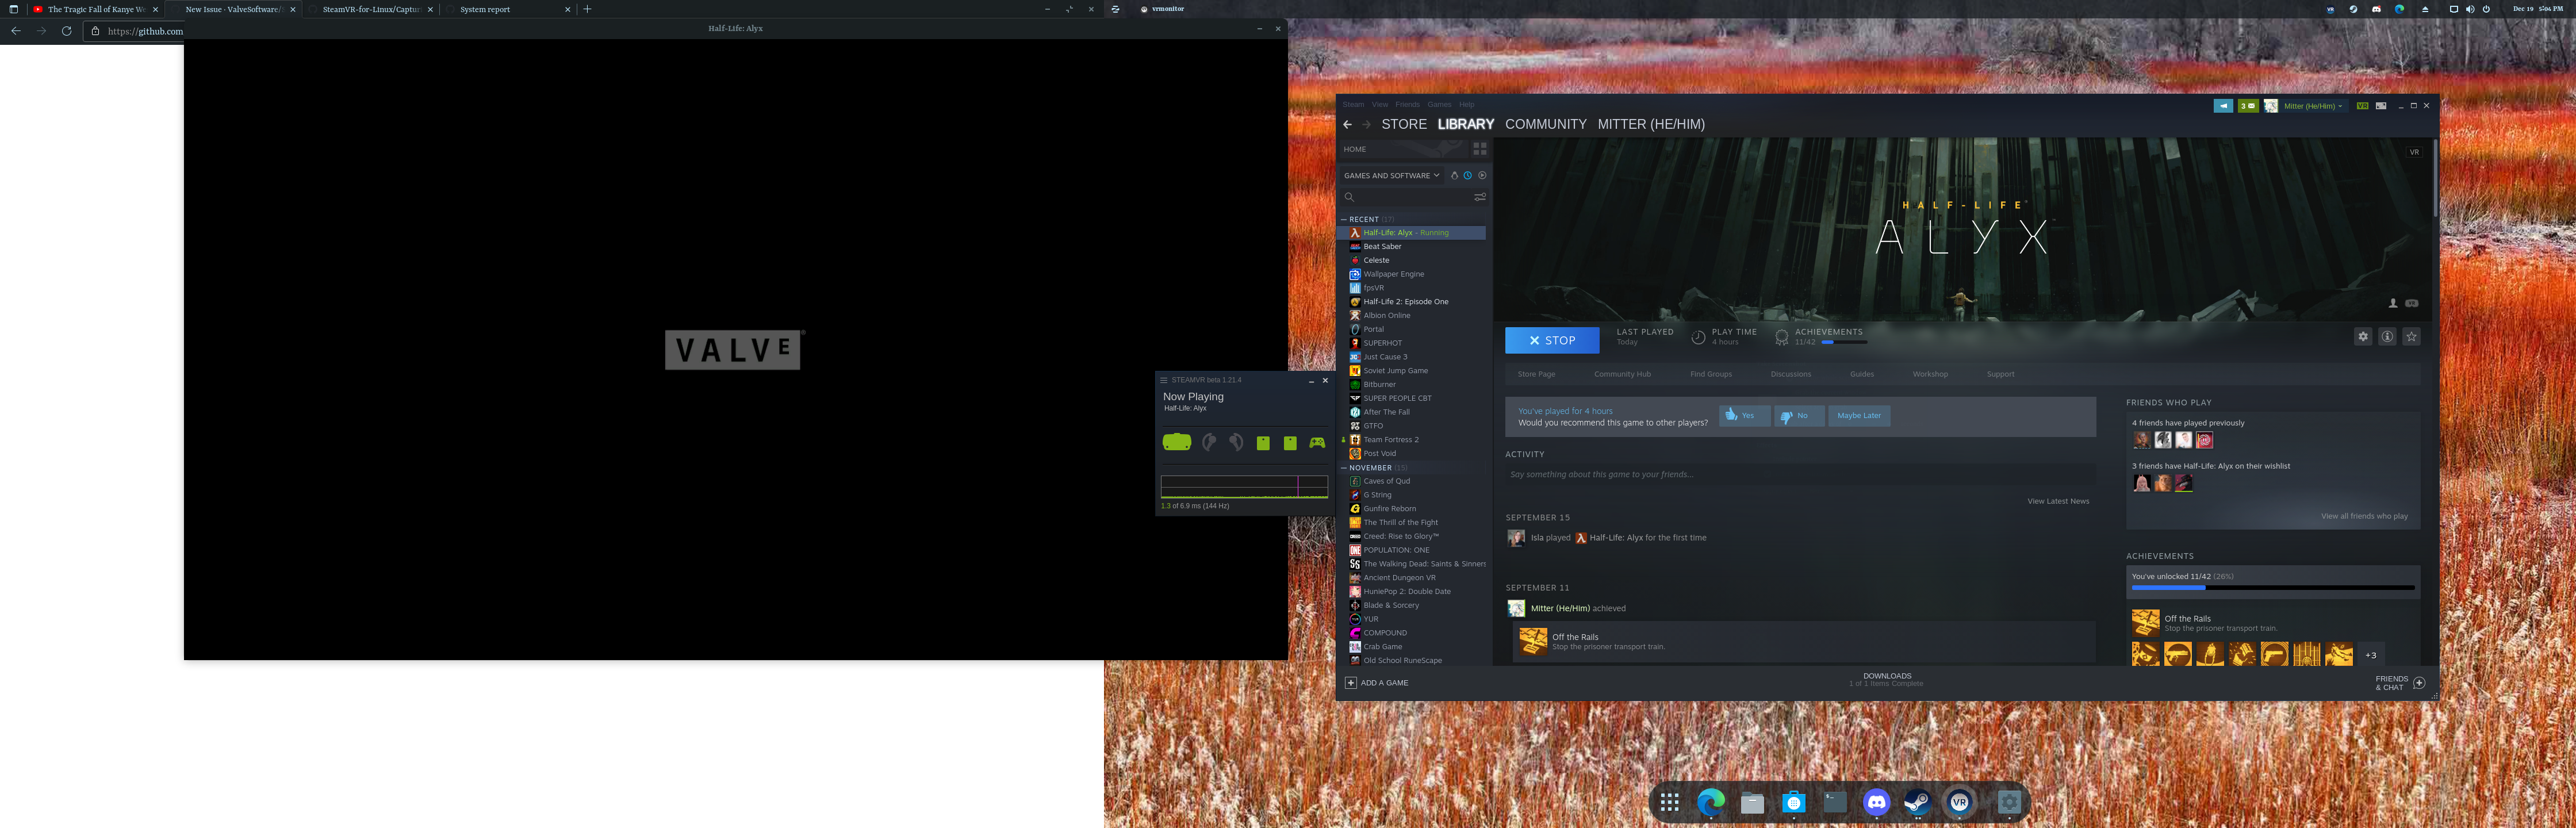Reload the GitHub page in the browser
Screen dimensions: 2576x828
pyautogui.click(x=66, y=31)
